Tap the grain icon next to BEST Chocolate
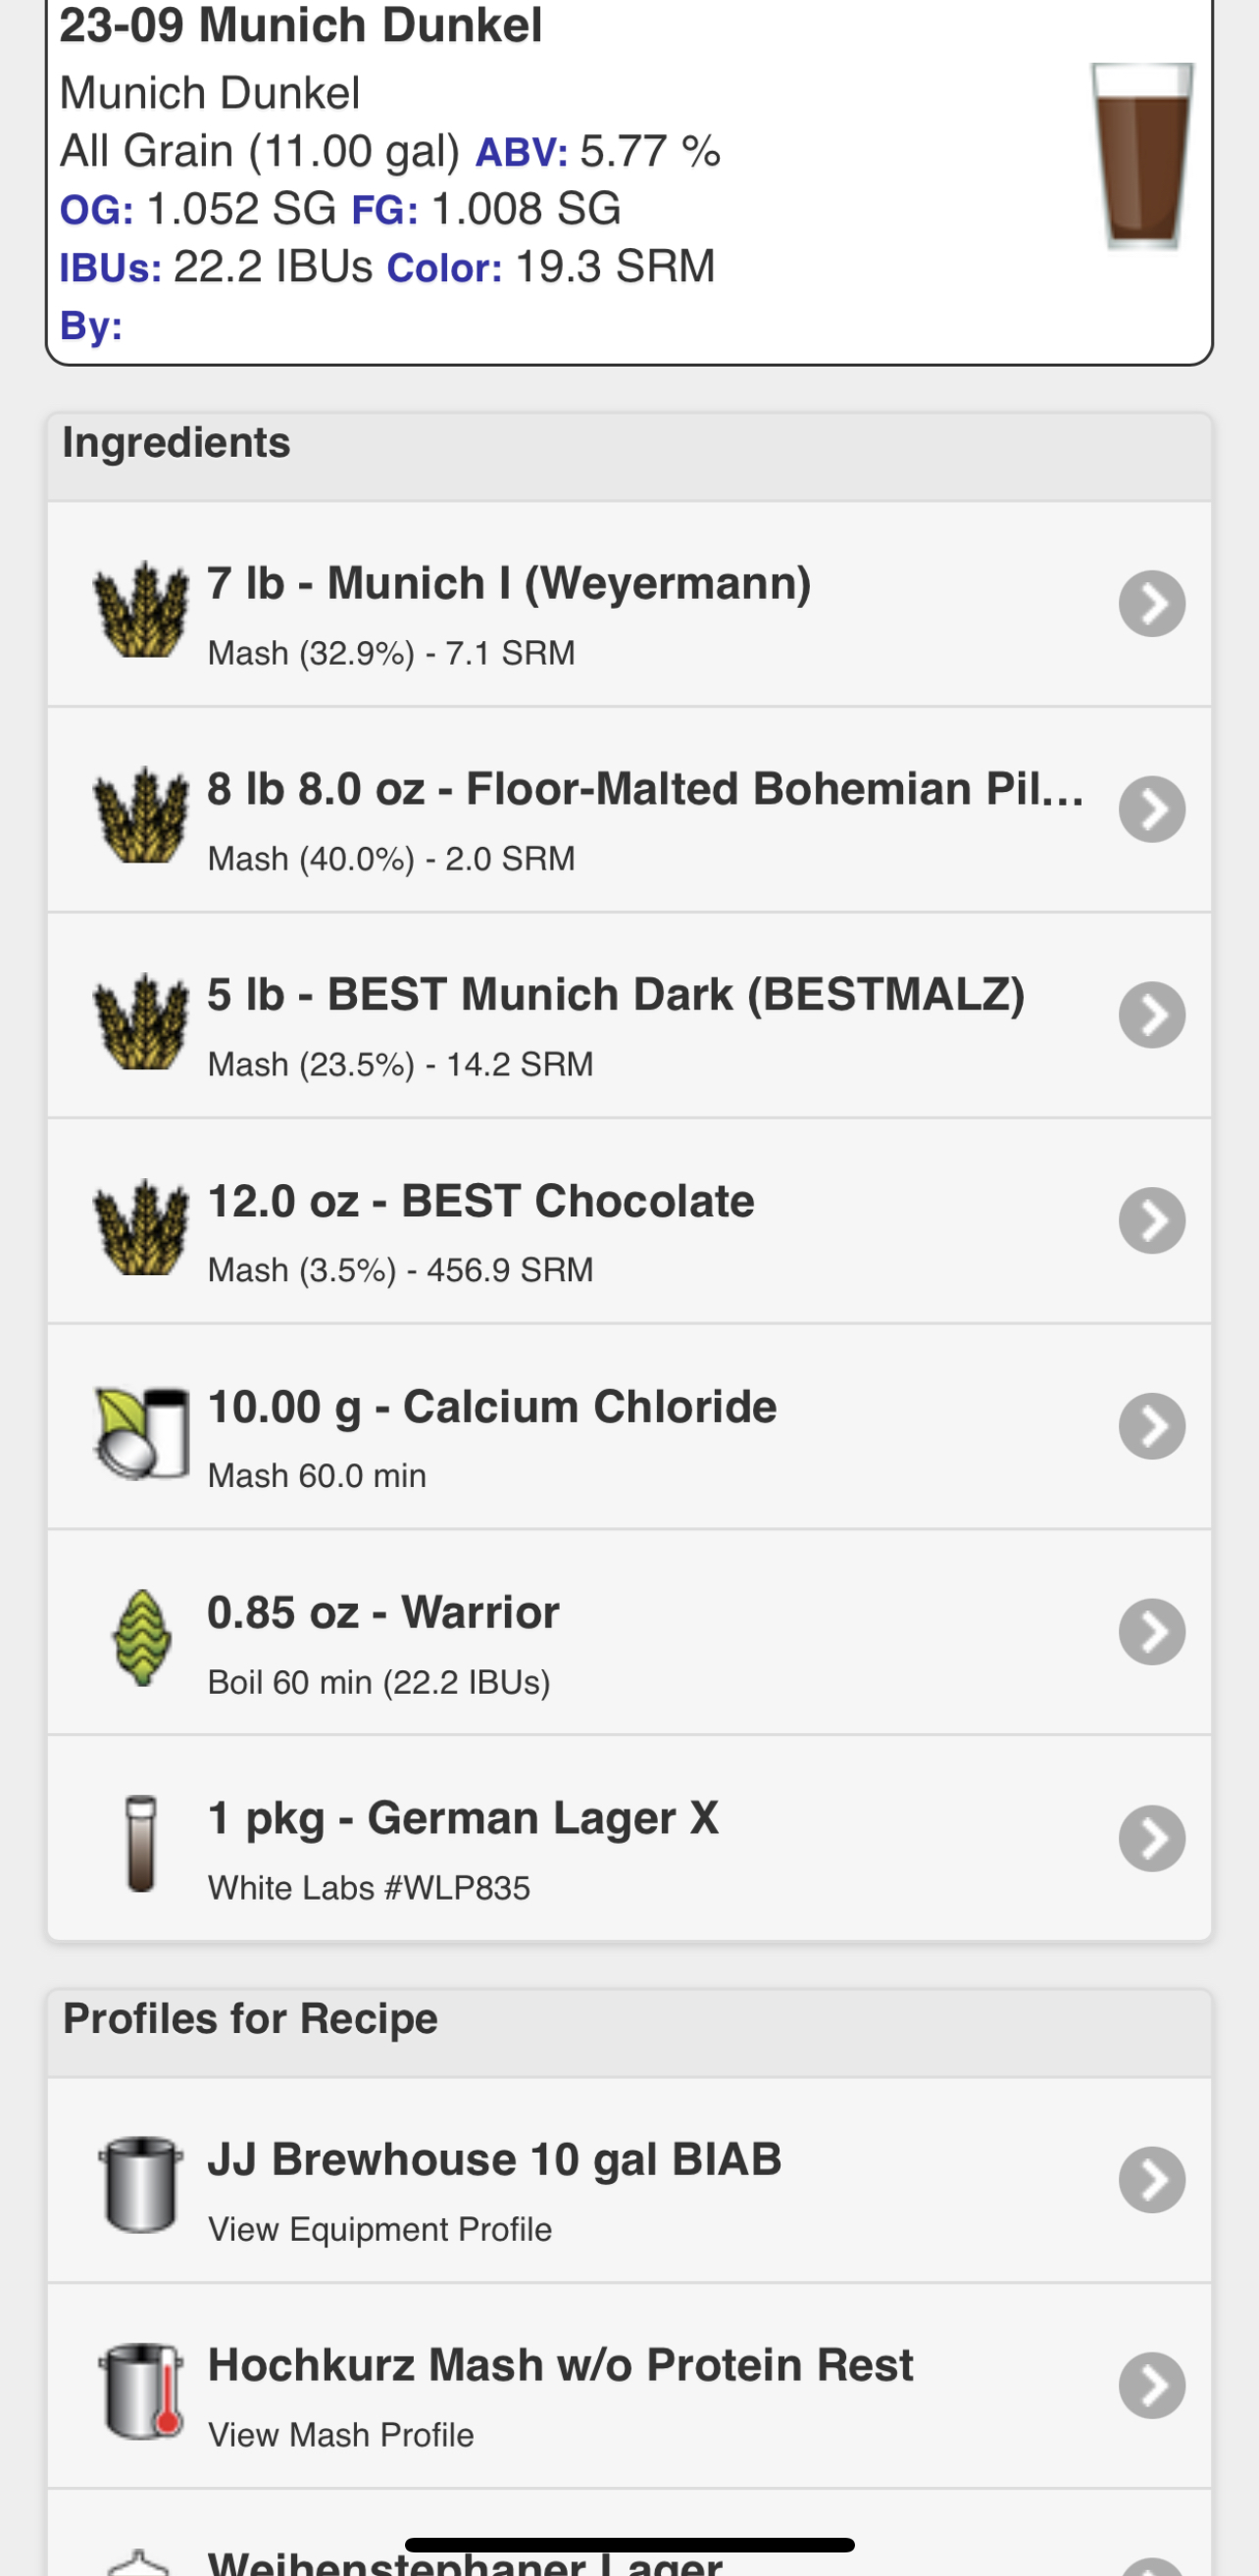The width and height of the screenshot is (1259, 2576). pyautogui.click(x=141, y=1226)
